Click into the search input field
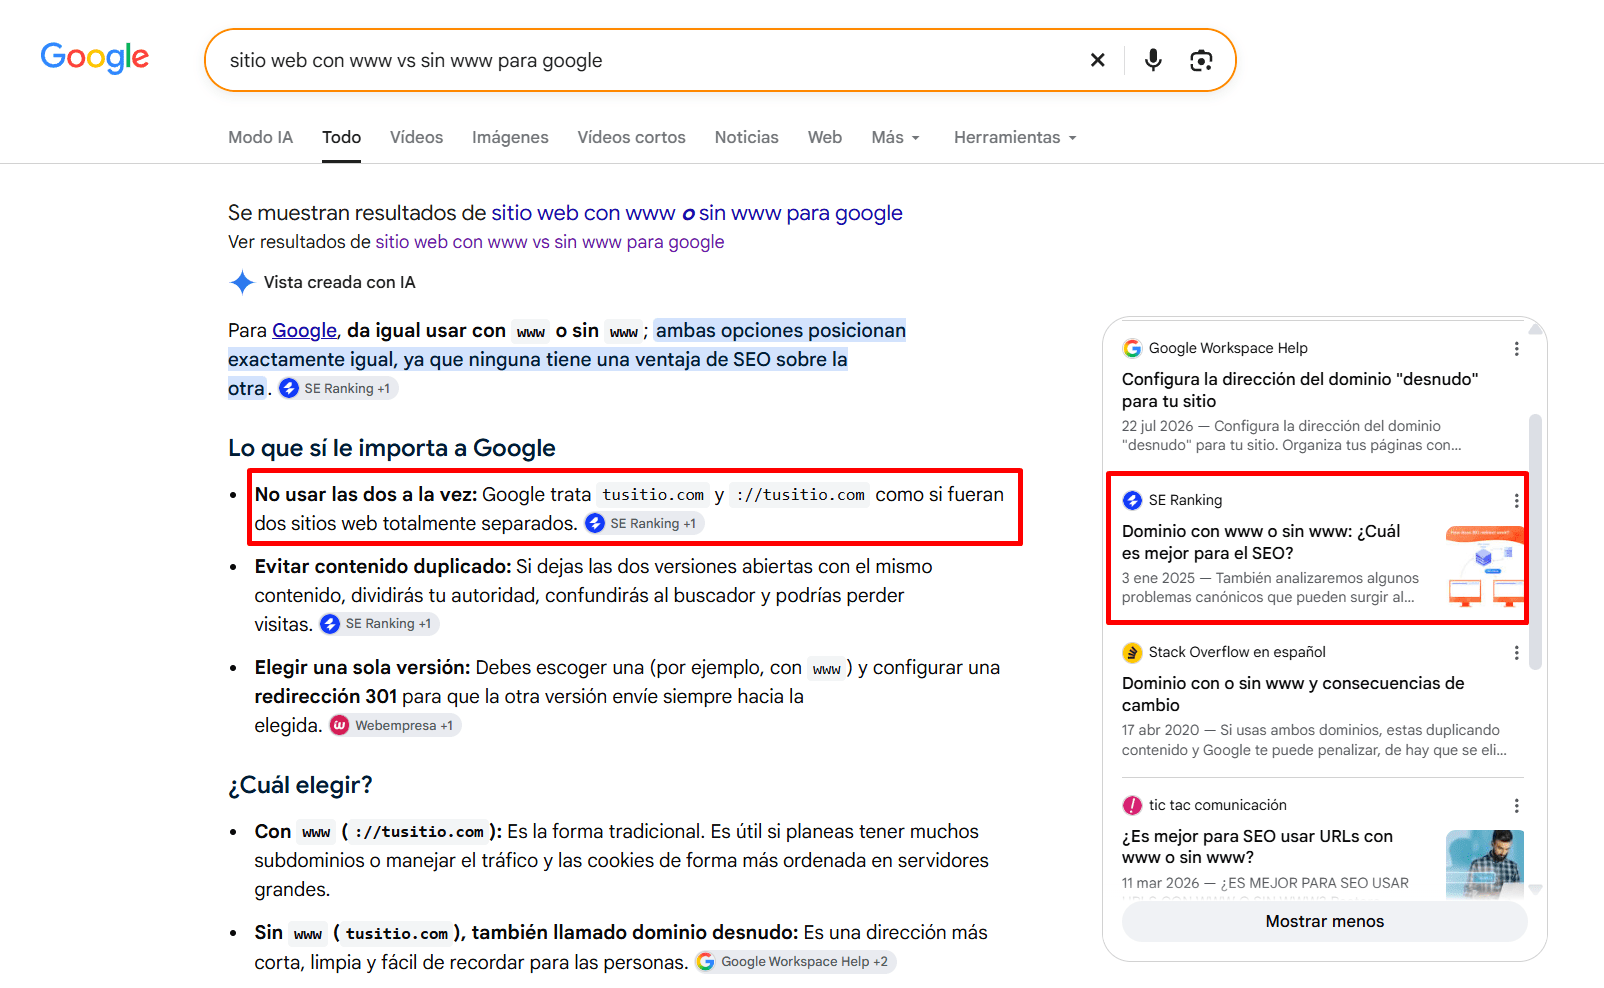The image size is (1604, 988). pos(650,60)
